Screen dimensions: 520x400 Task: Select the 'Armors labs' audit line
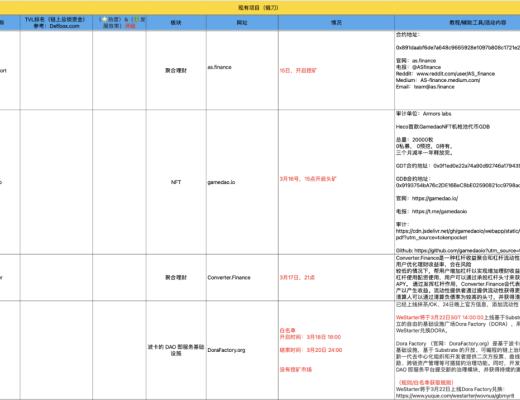point(423,114)
